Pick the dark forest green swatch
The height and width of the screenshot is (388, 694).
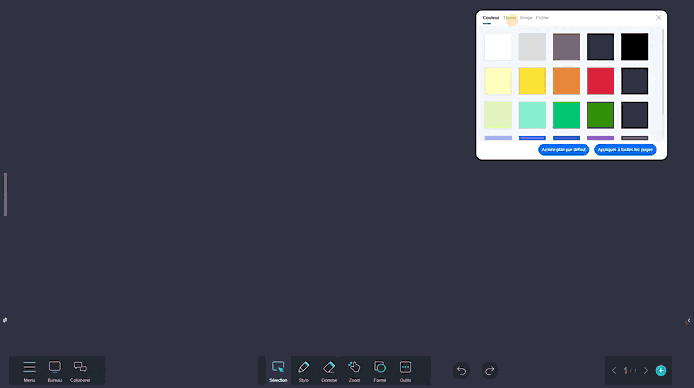coord(600,115)
